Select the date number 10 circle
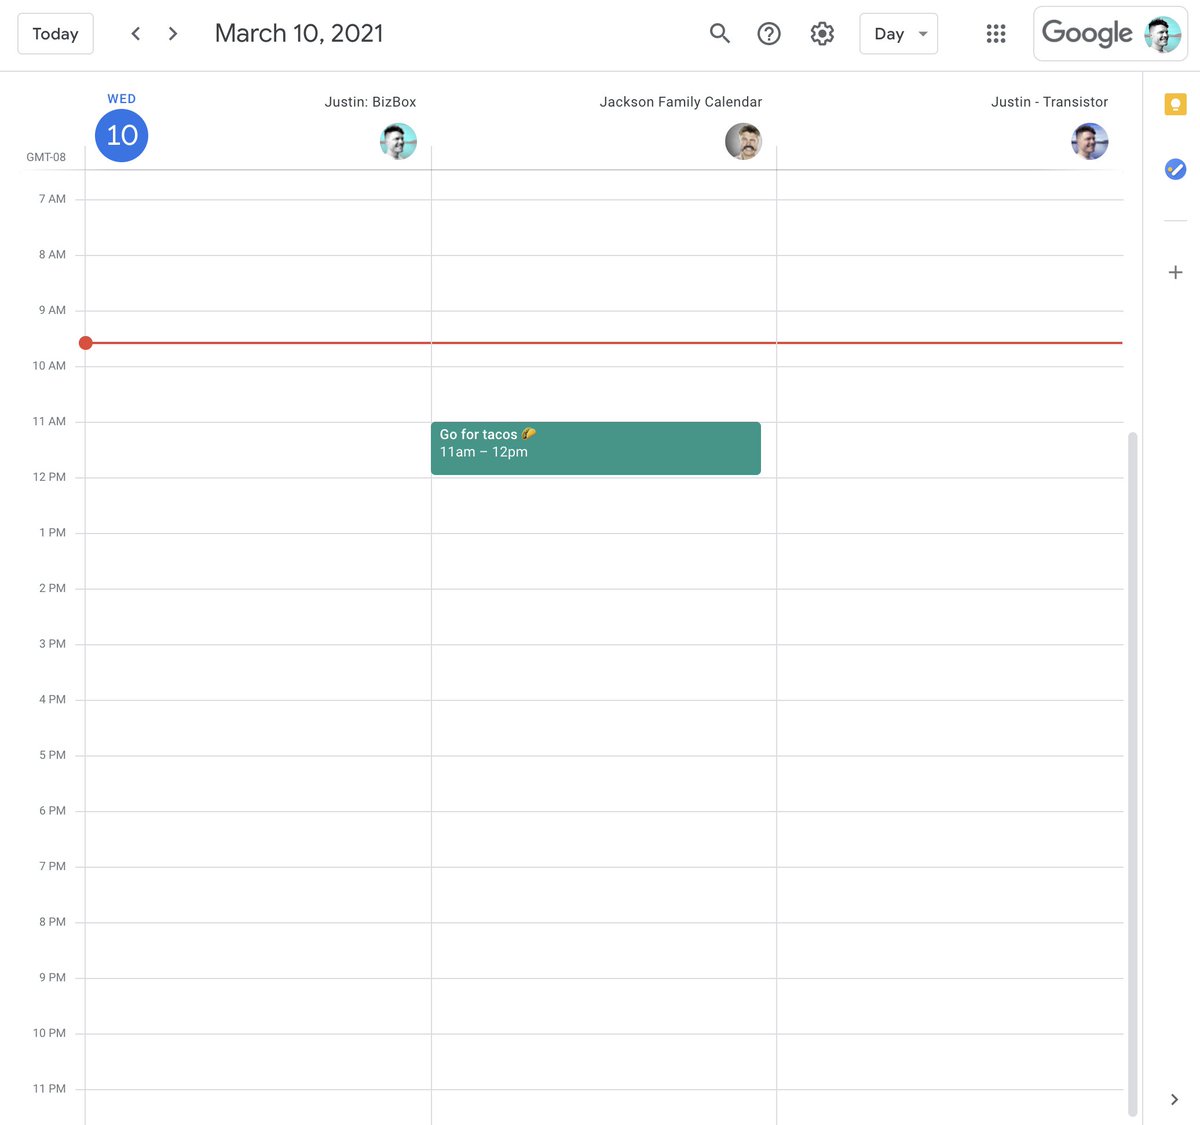 122,136
